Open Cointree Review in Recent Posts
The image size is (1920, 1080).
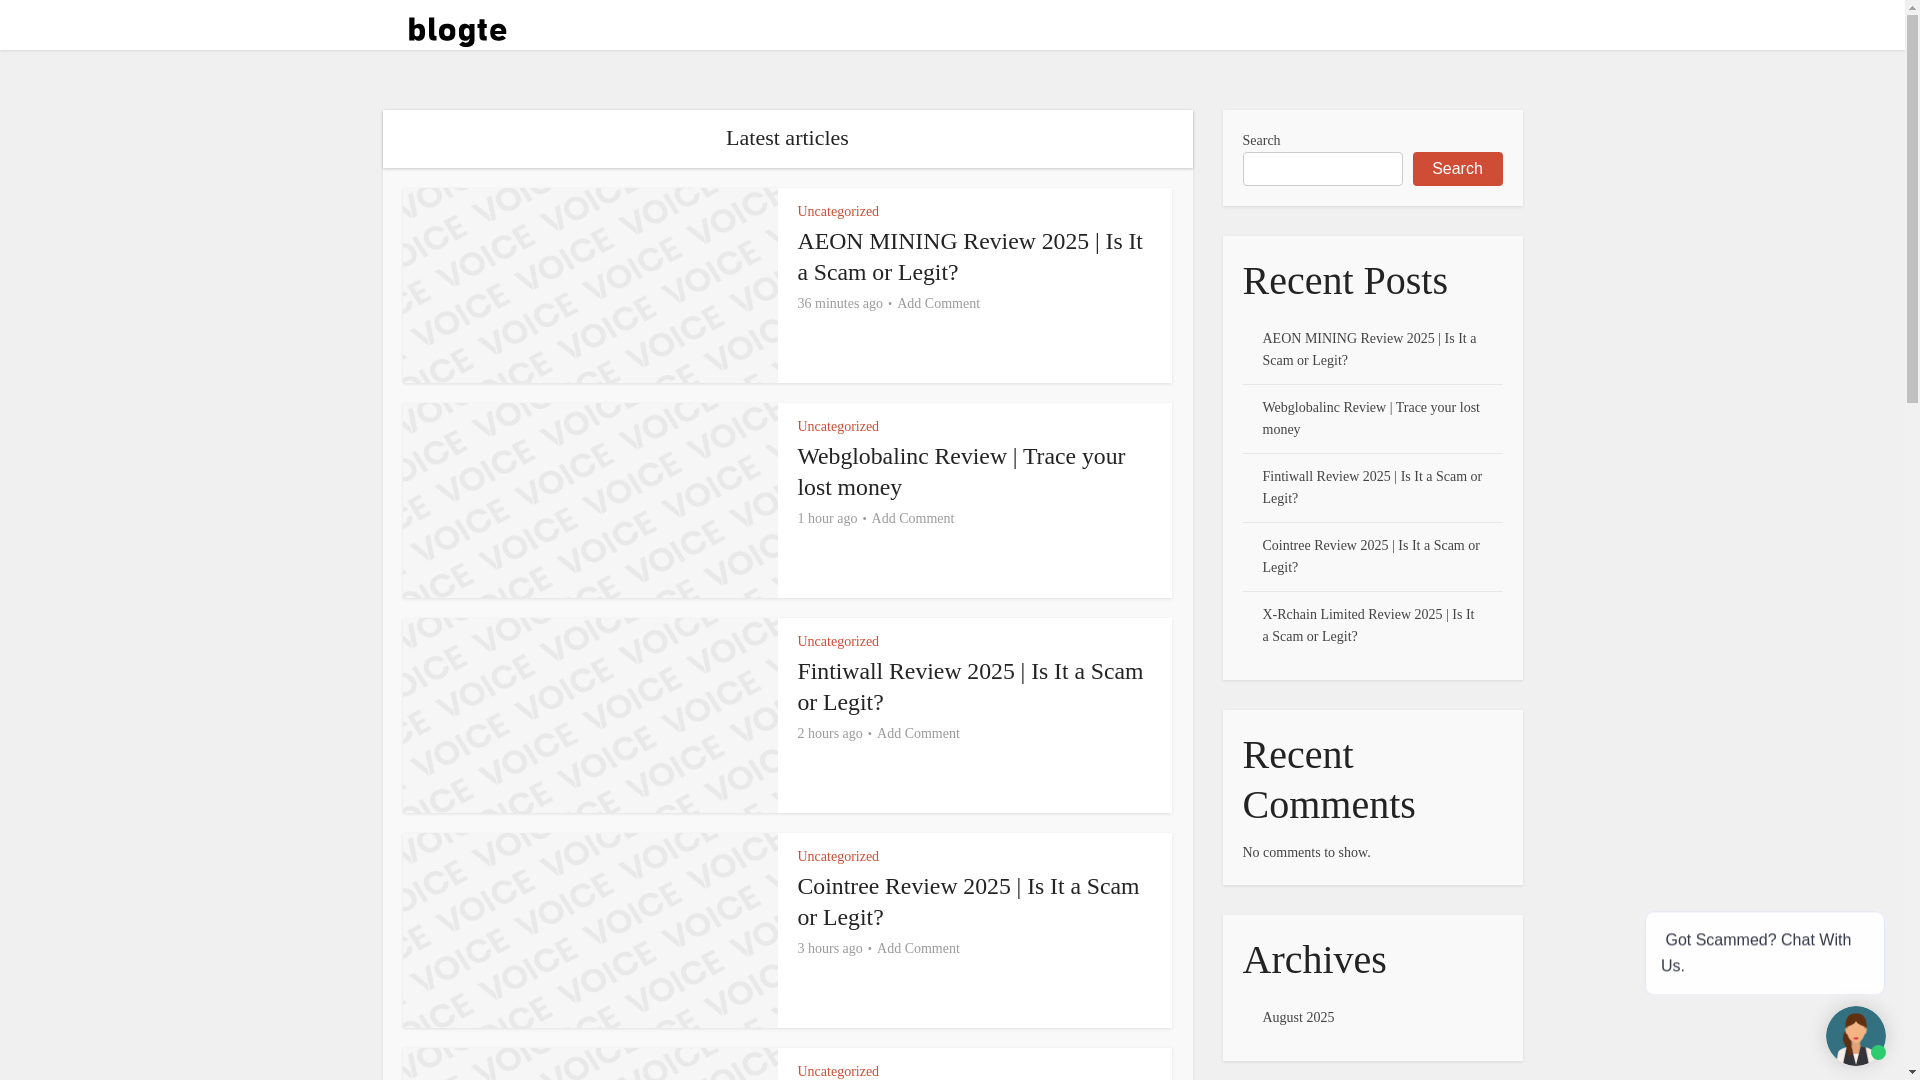click(1370, 556)
